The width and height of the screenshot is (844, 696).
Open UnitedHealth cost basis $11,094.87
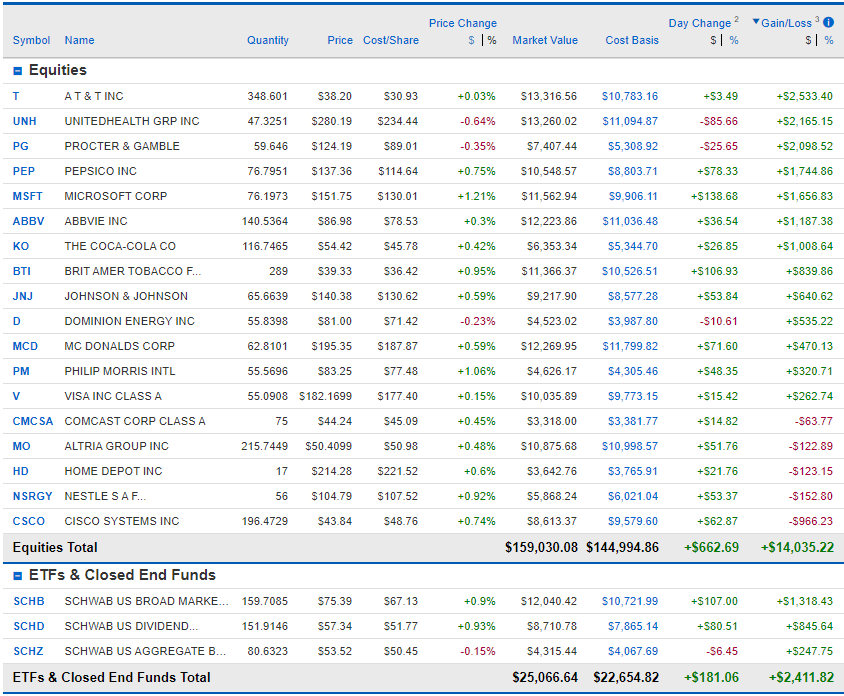coord(630,122)
